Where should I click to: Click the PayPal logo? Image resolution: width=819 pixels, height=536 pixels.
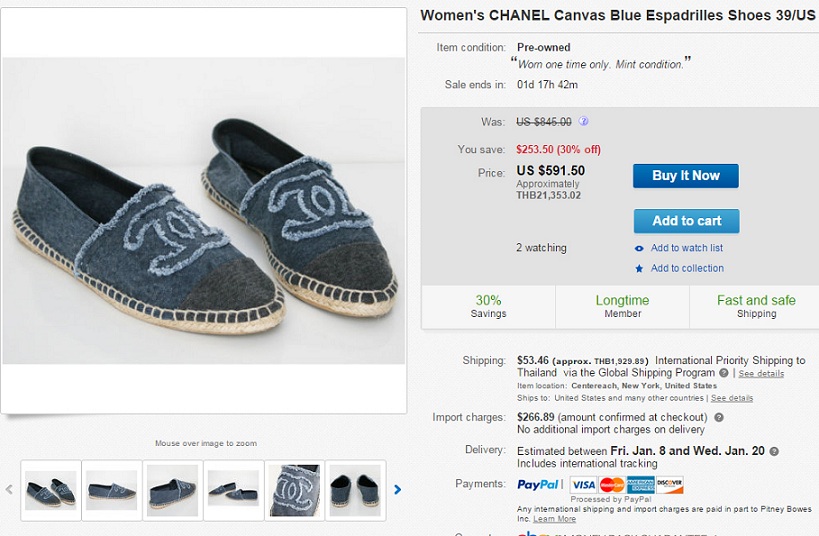tap(538, 485)
